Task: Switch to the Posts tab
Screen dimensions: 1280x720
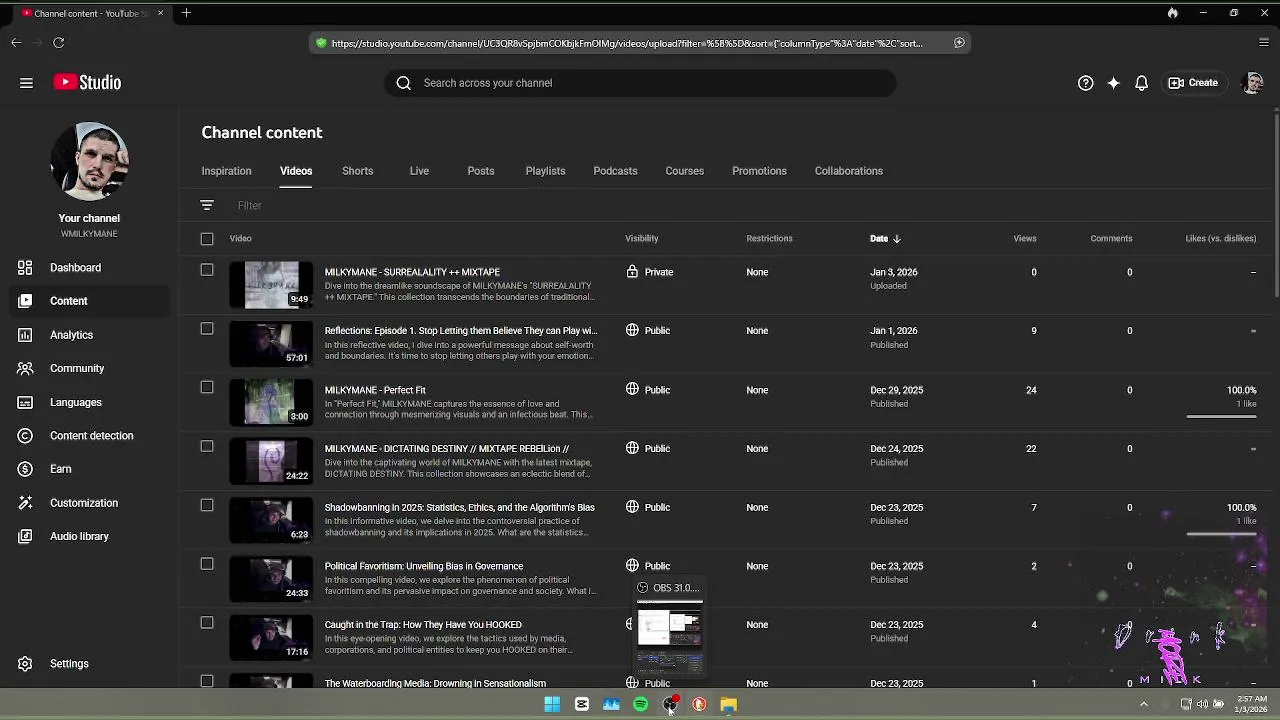Action: 481,171
